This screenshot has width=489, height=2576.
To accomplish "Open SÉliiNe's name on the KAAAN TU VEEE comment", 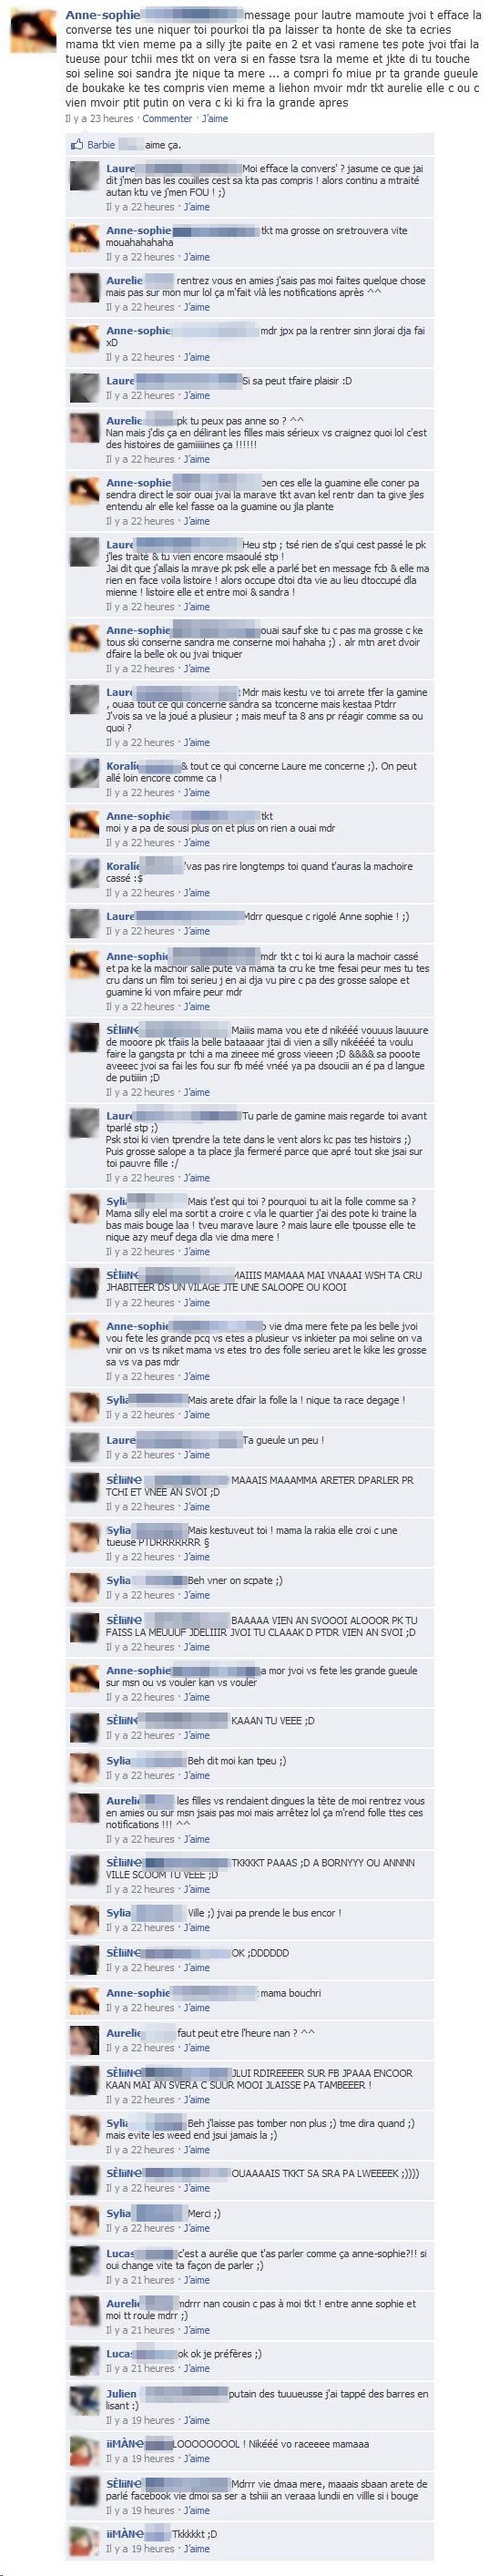I will [x=125, y=1721].
